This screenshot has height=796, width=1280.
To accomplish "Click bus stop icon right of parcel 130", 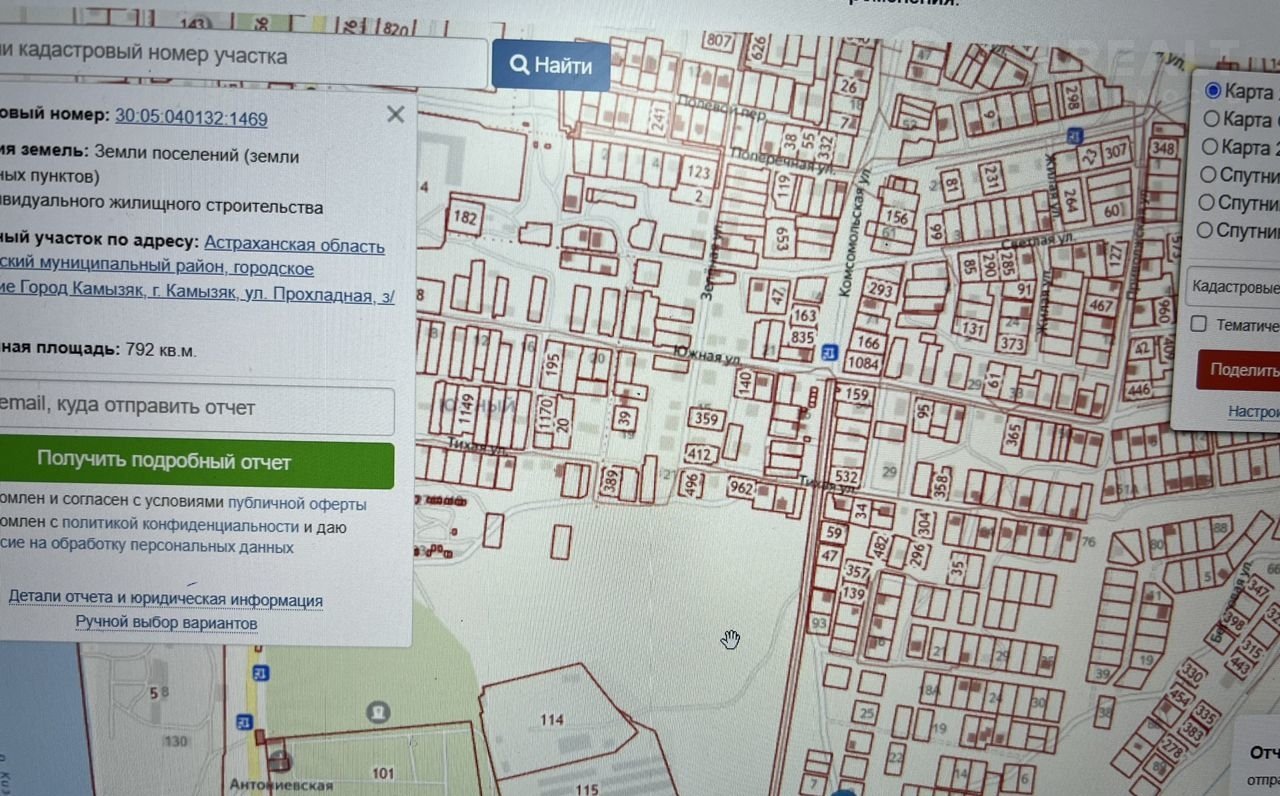I will (x=243, y=721).
